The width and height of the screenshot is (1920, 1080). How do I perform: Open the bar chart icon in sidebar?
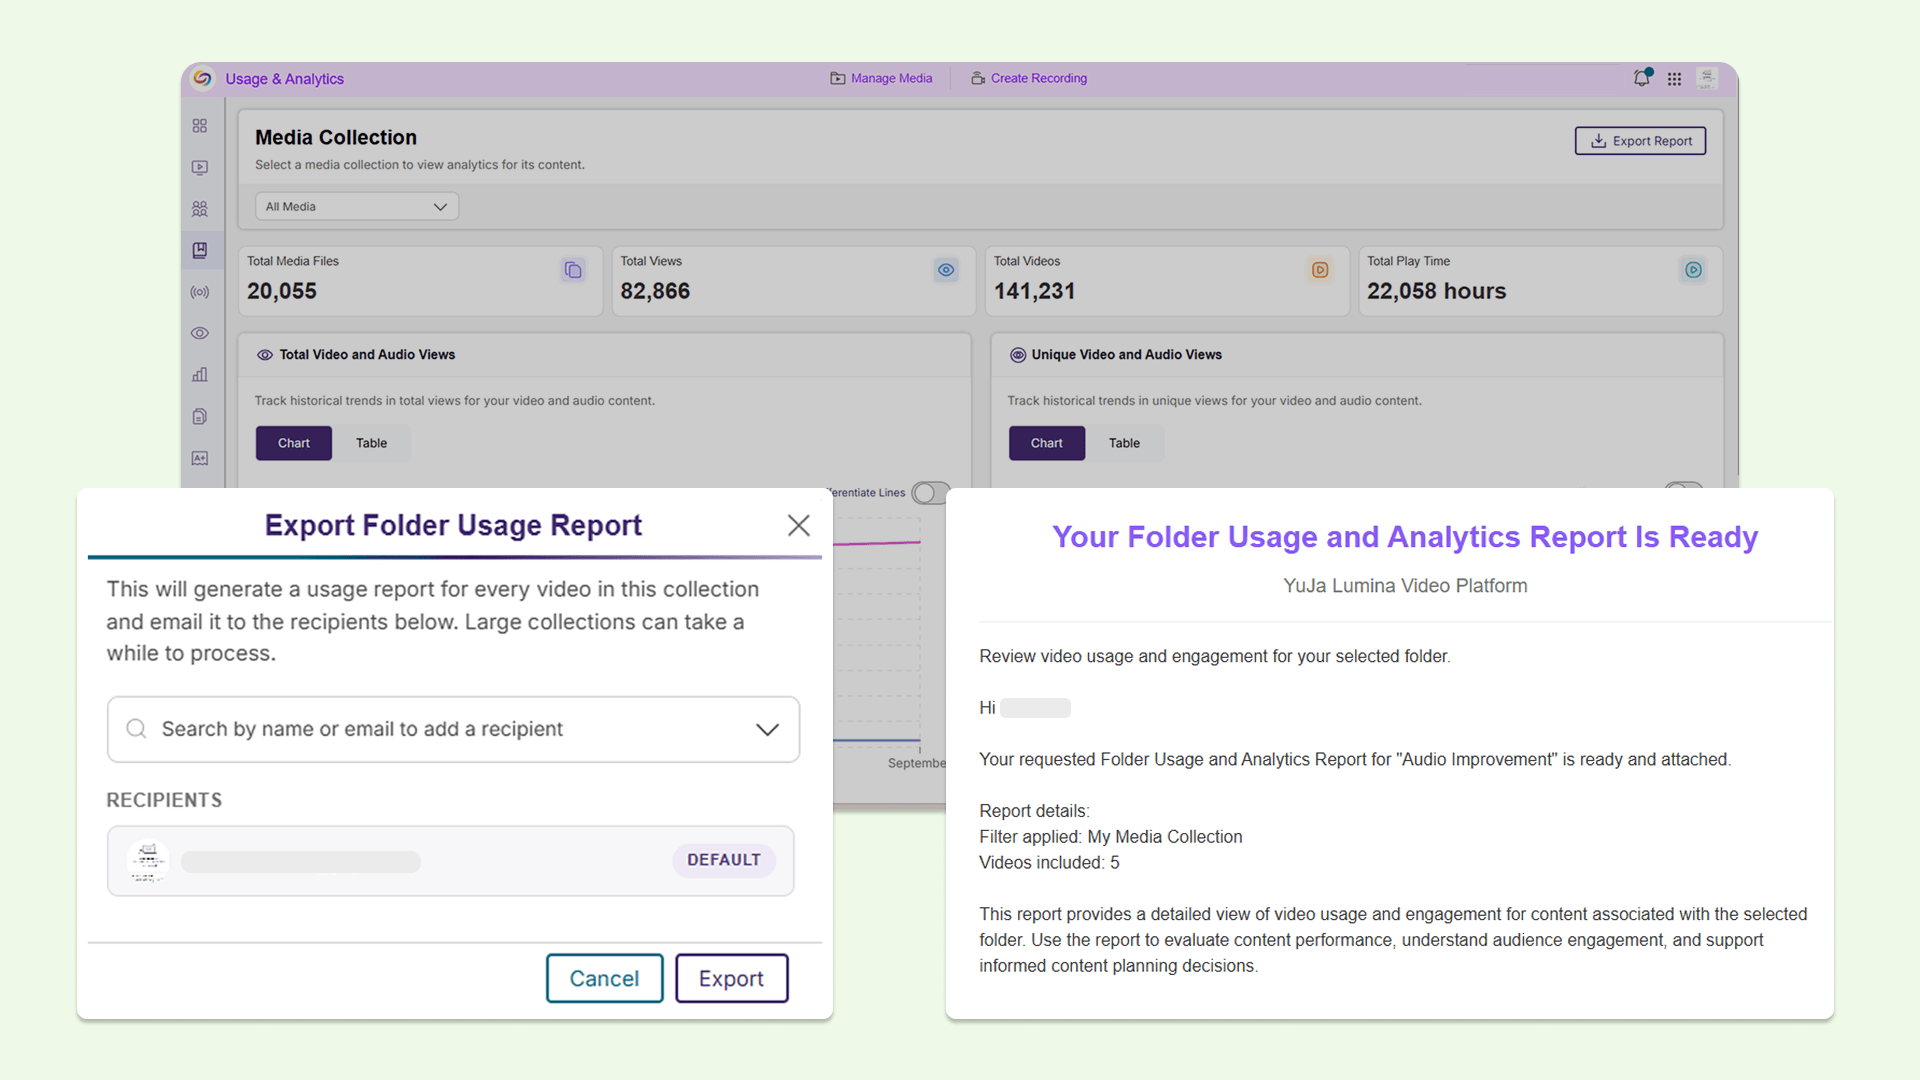pyautogui.click(x=200, y=375)
